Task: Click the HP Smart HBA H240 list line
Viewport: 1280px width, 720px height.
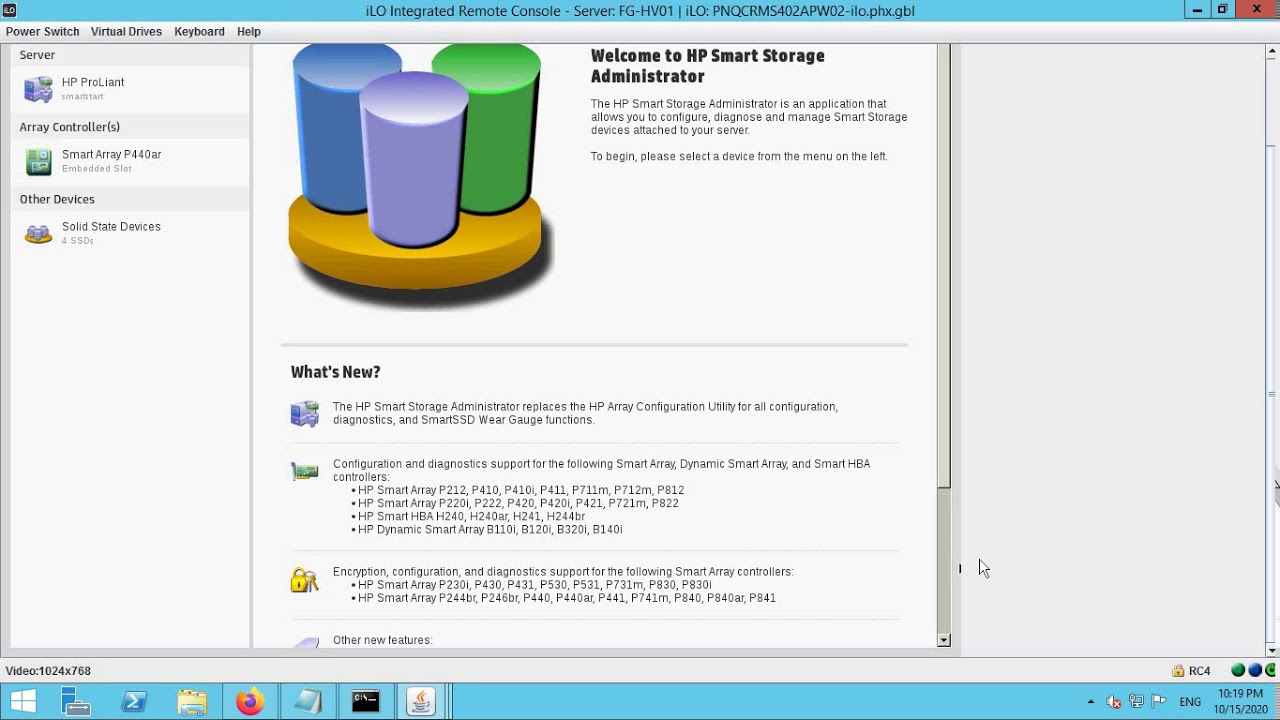Action: tap(471, 517)
